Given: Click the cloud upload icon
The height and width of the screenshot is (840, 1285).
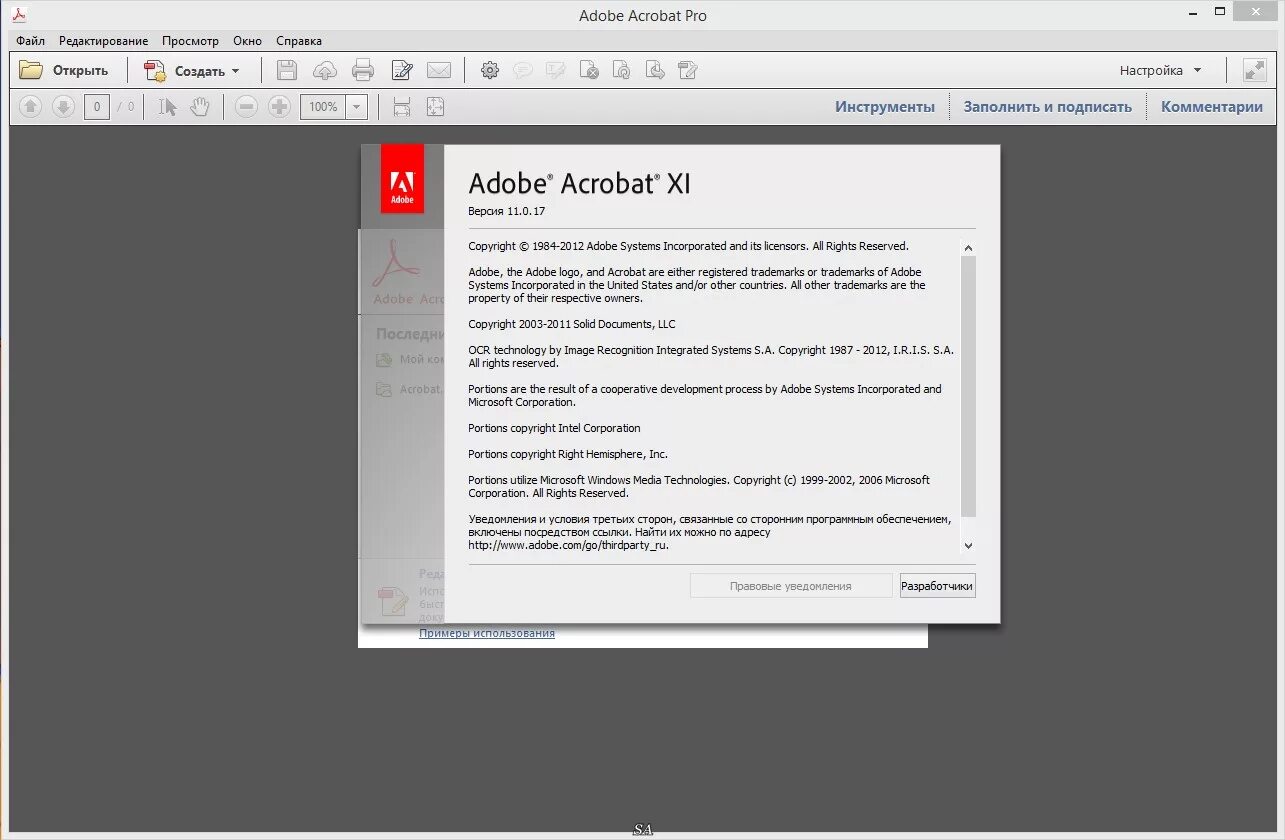Looking at the screenshot, I should 325,70.
